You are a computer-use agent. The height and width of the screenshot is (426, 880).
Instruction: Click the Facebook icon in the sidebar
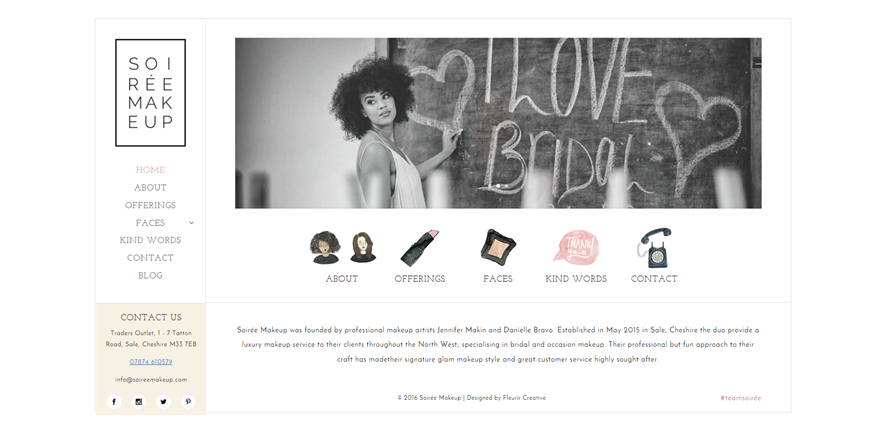point(114,401)
